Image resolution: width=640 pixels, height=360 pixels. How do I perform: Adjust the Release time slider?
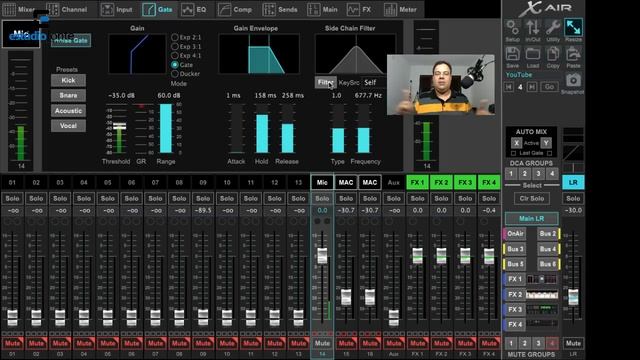[x=287, y=128]
